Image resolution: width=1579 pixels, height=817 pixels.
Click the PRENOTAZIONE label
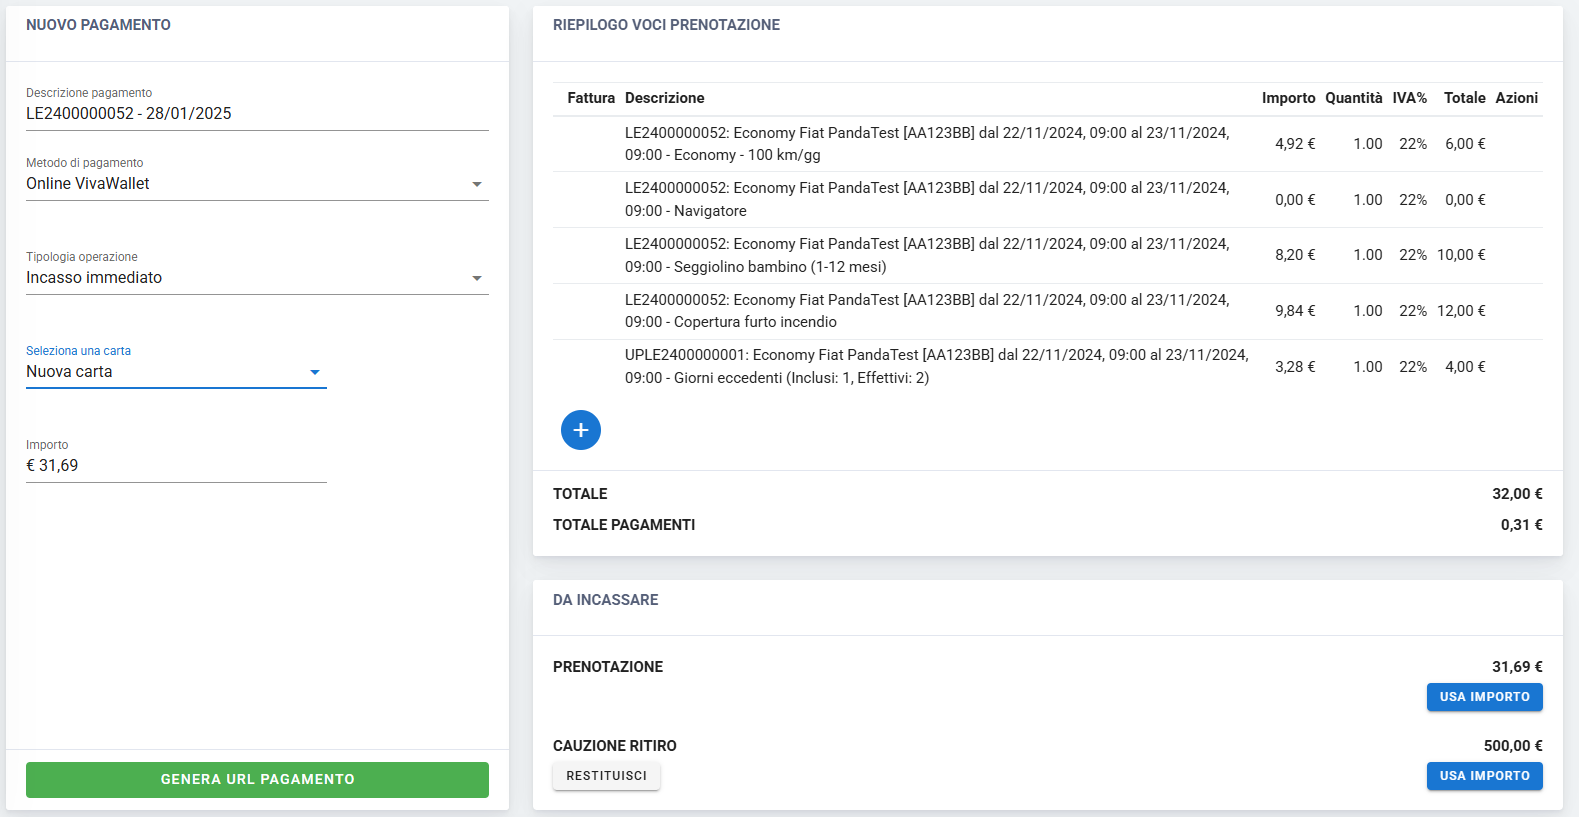[608, 667]
